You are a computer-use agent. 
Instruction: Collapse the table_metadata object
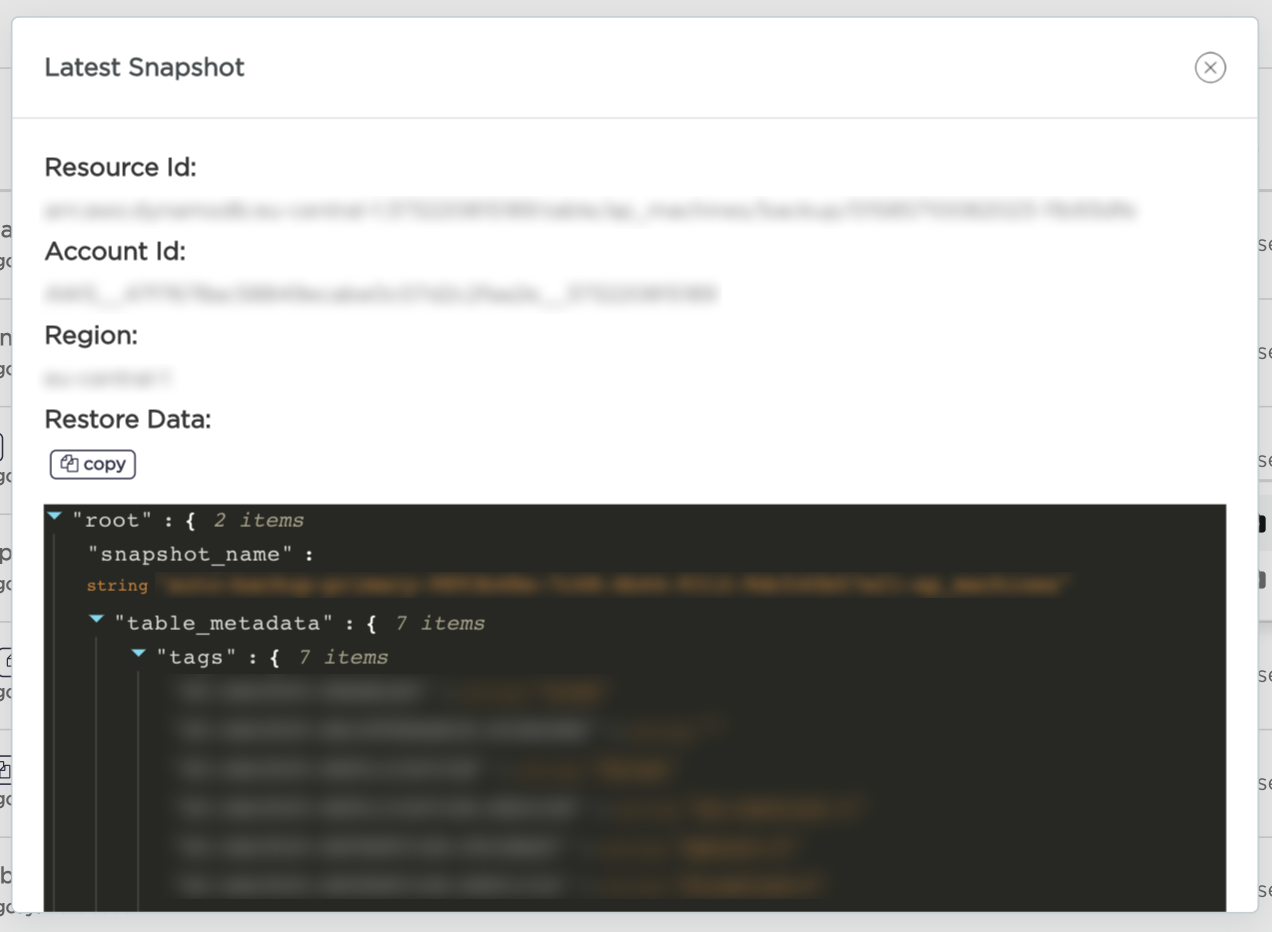(x=96, y=620)
